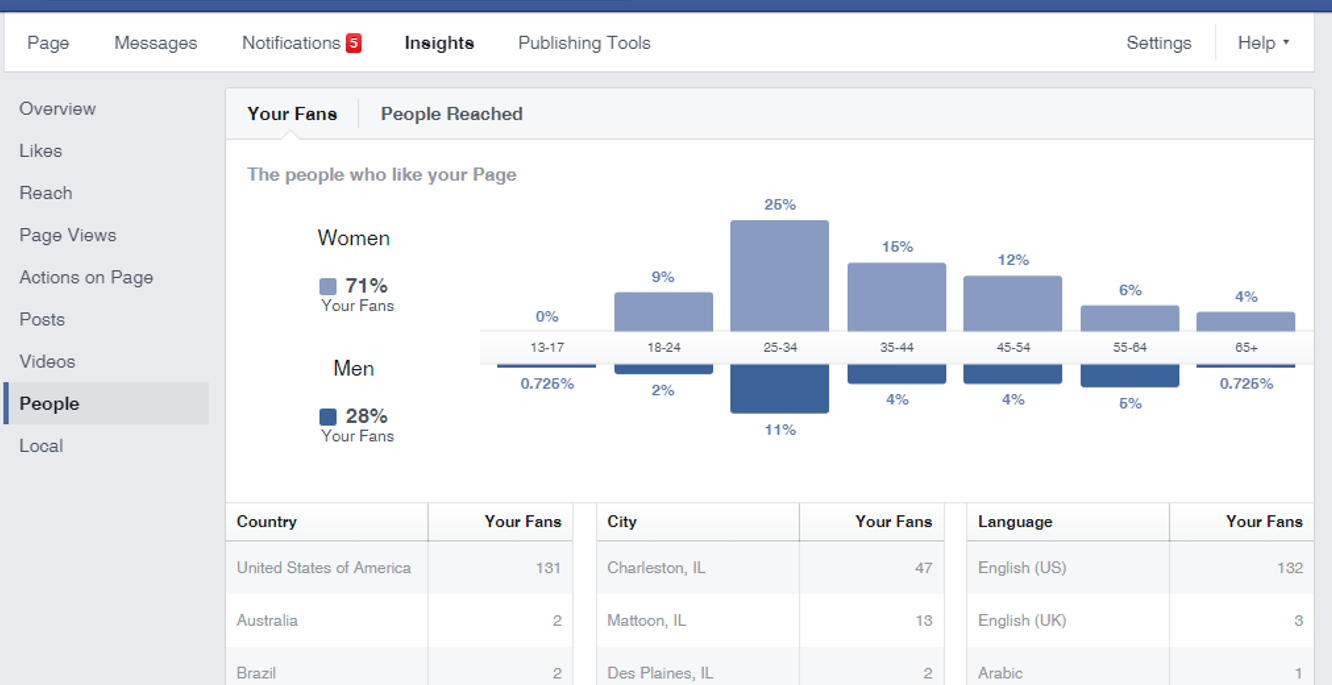
Task: Open Publishing Tools
Action: 584,42
